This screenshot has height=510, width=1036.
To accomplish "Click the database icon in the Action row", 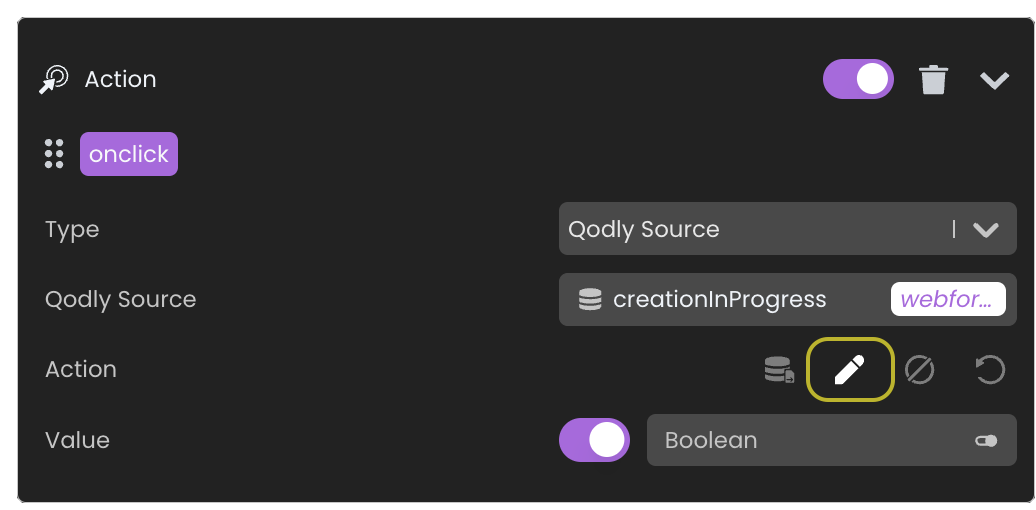I will pyautogui.click(x=779, y=370).
